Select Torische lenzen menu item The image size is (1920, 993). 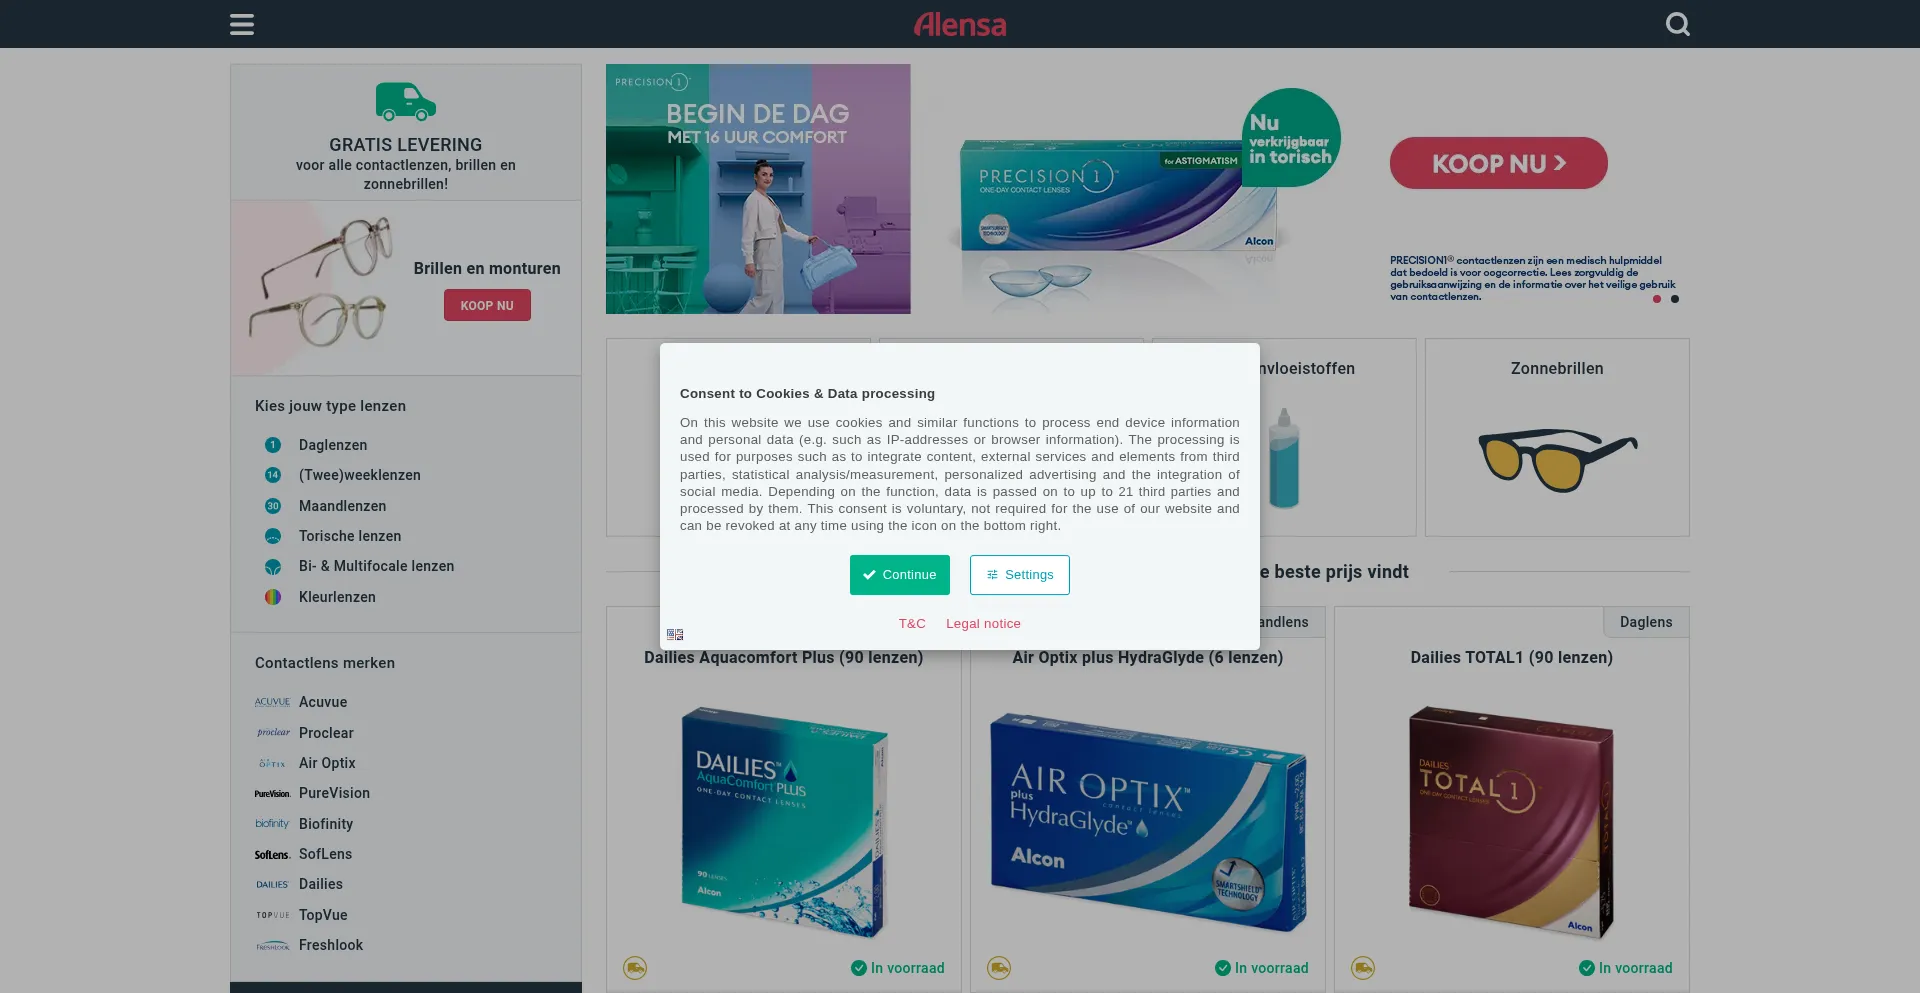[350, 536]
